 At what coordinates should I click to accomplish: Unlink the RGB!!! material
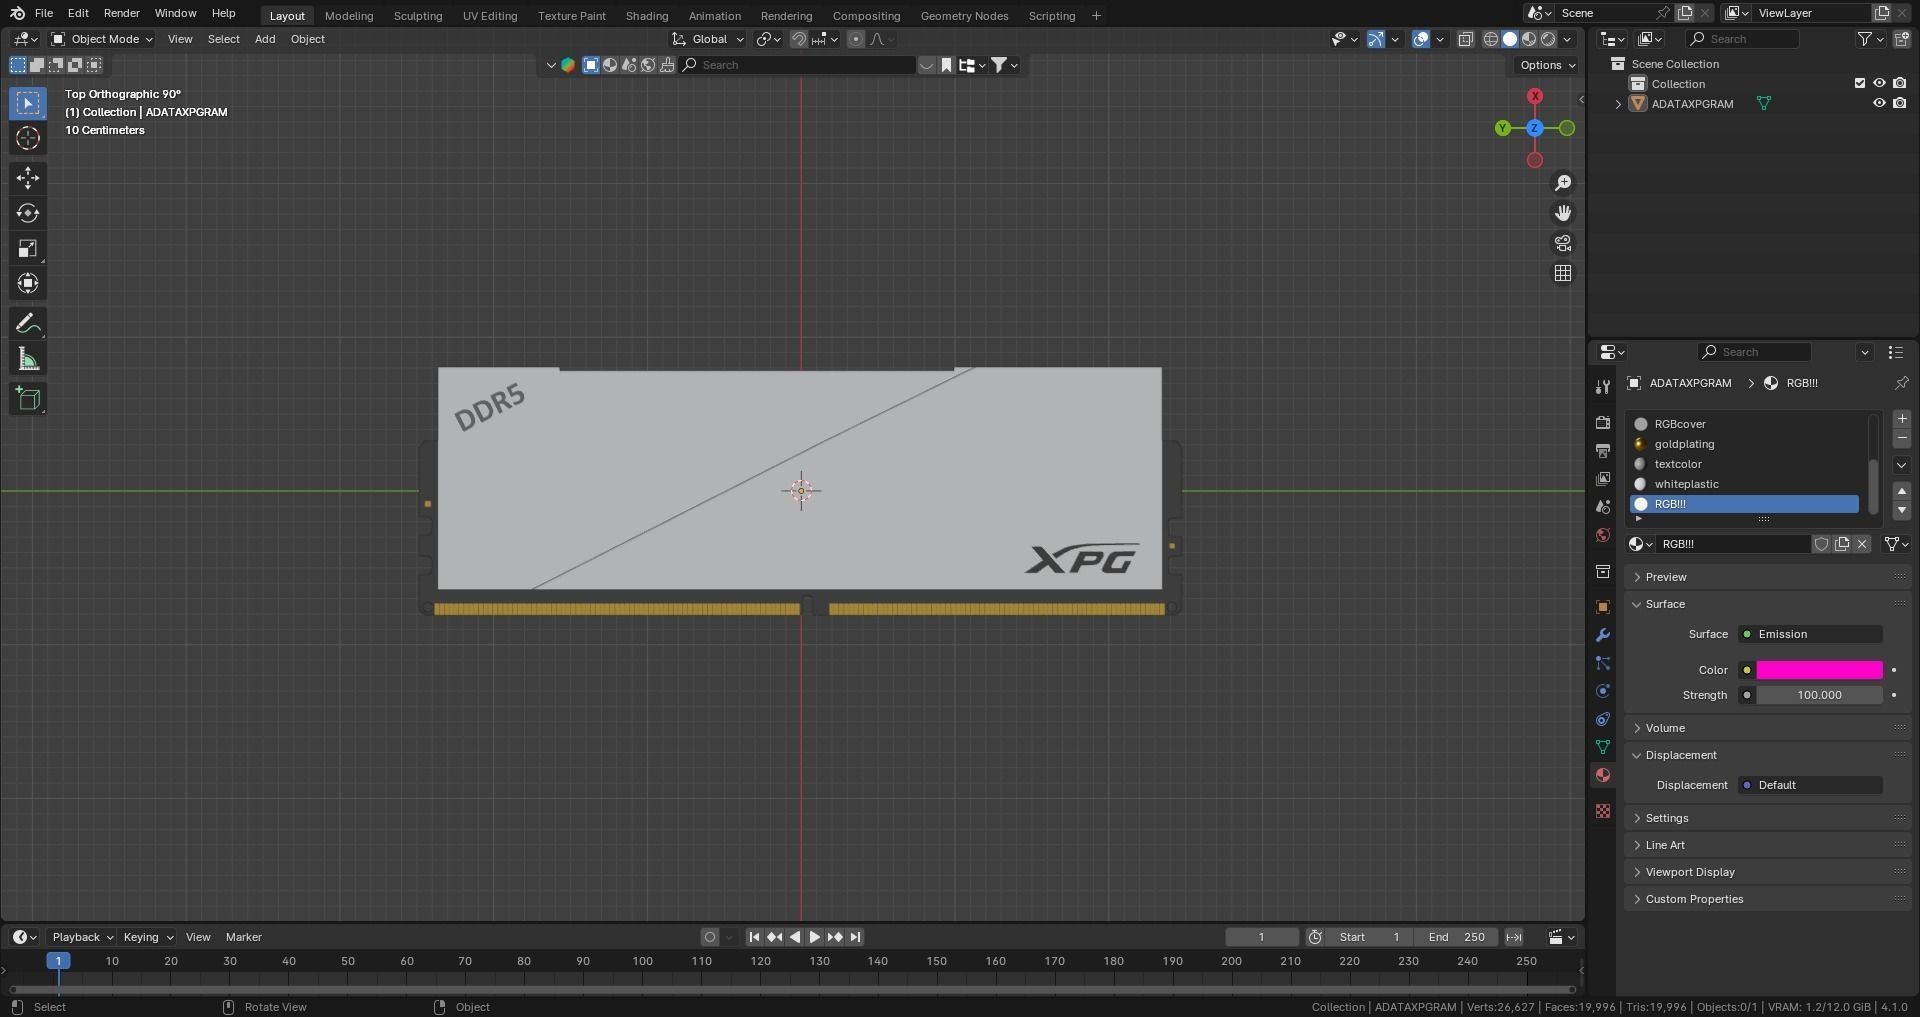[x=1862, y=544]
